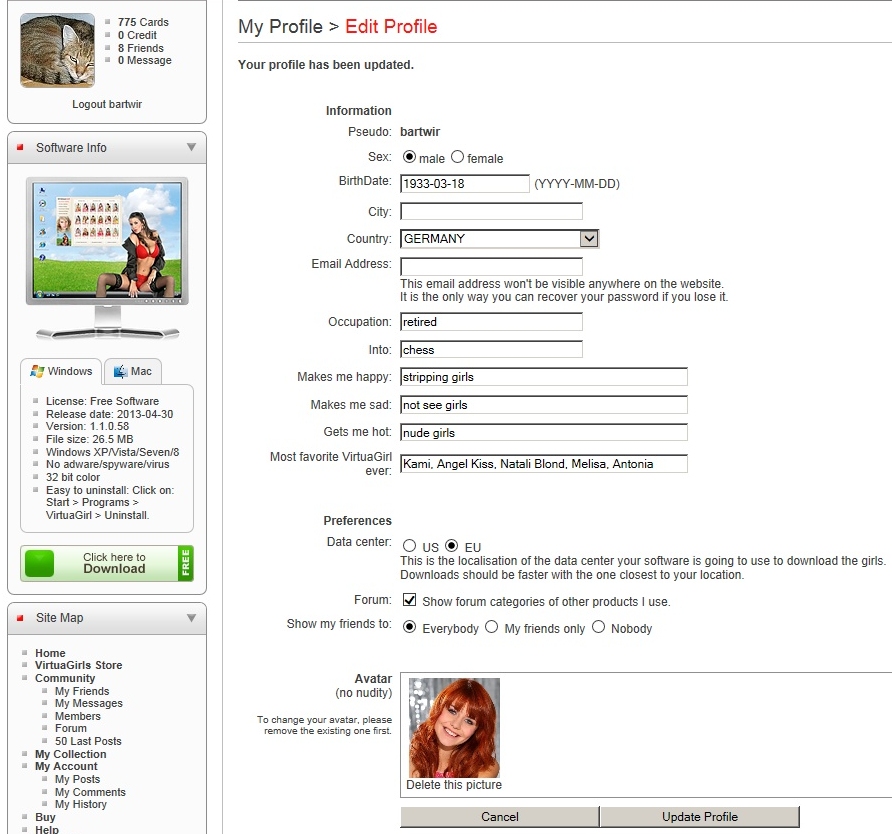The image size is (892, 834).
Task: Set show friends to My friends only
Action: click(x=492, y=627)
